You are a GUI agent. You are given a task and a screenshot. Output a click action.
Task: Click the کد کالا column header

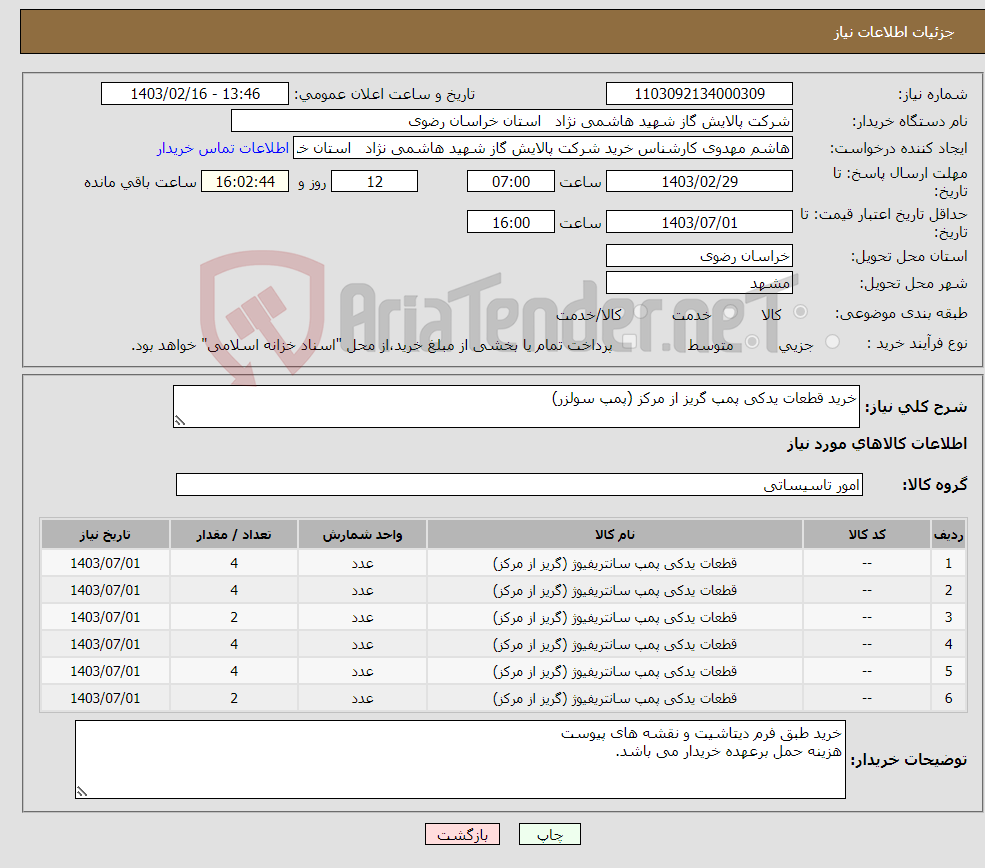coord(867,534)
